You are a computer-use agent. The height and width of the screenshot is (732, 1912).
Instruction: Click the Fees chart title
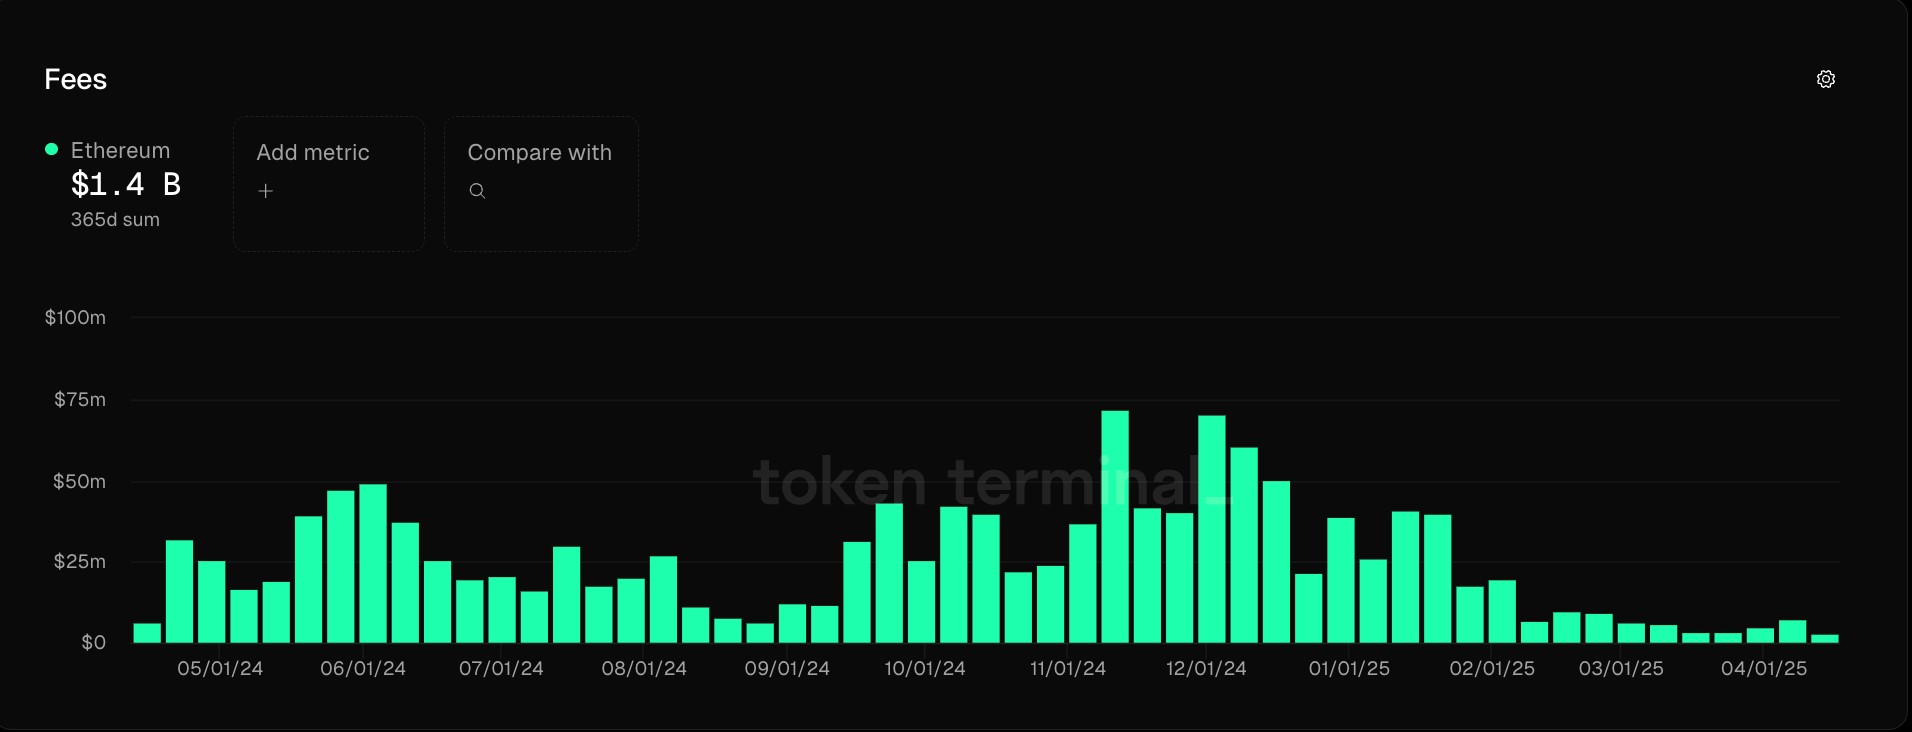(x=75, y=79)
